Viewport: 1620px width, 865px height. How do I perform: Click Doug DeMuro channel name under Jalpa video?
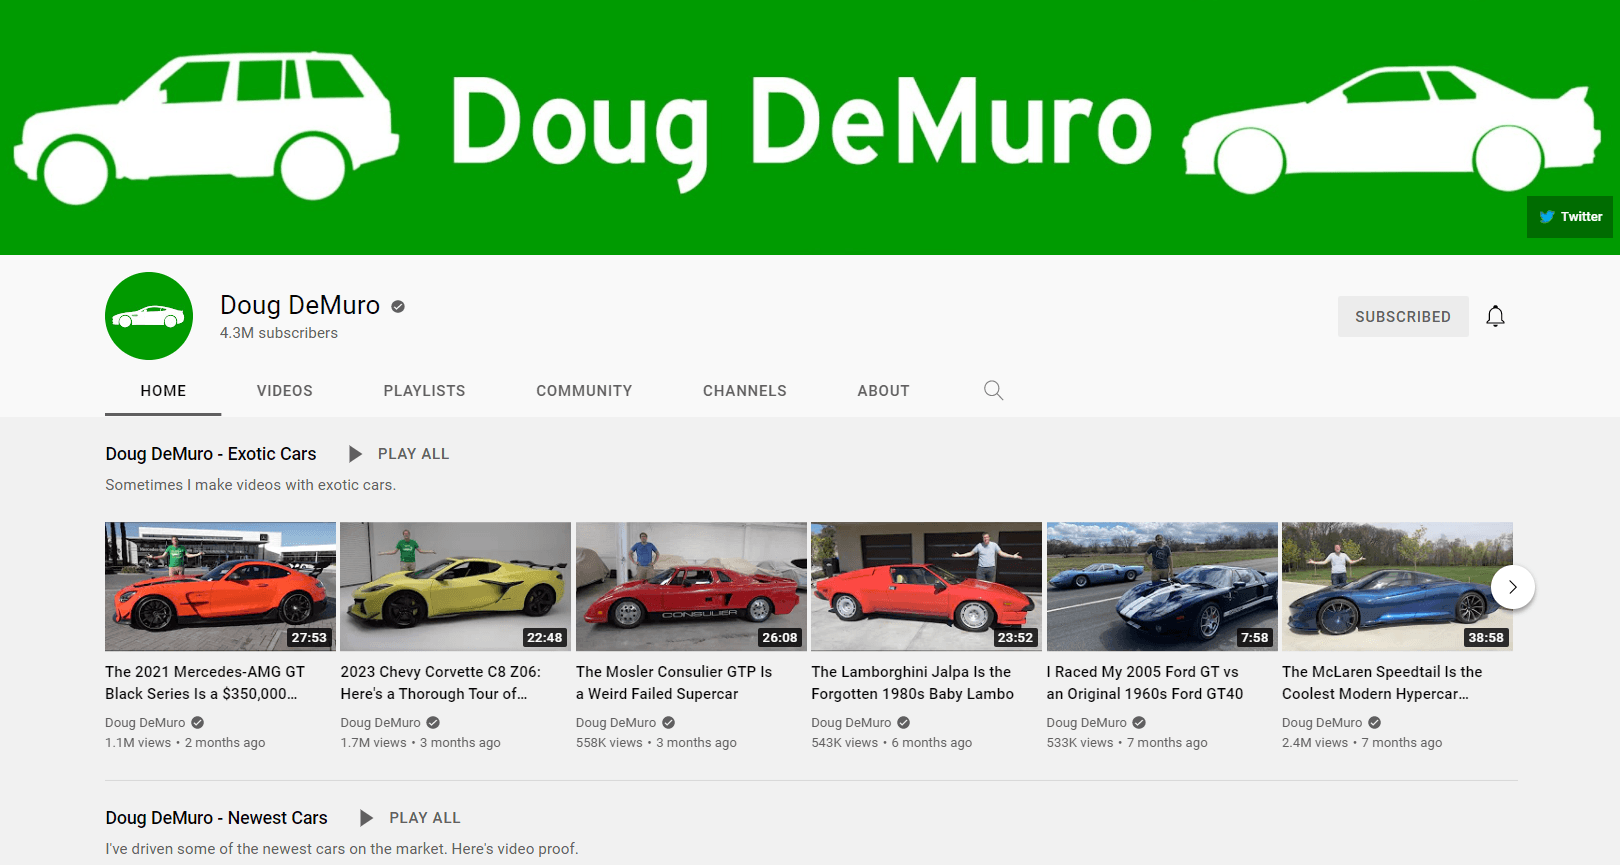click(x=851, y=723)
